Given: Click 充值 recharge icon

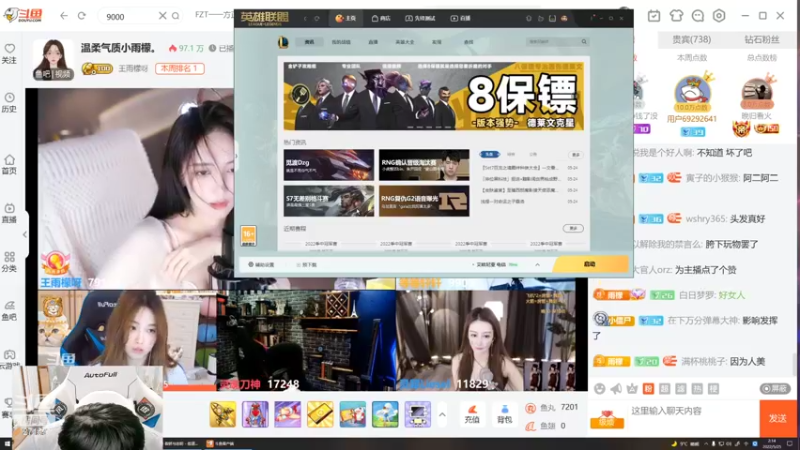Looking at the screenshot, I should click(x=472, y=414).
